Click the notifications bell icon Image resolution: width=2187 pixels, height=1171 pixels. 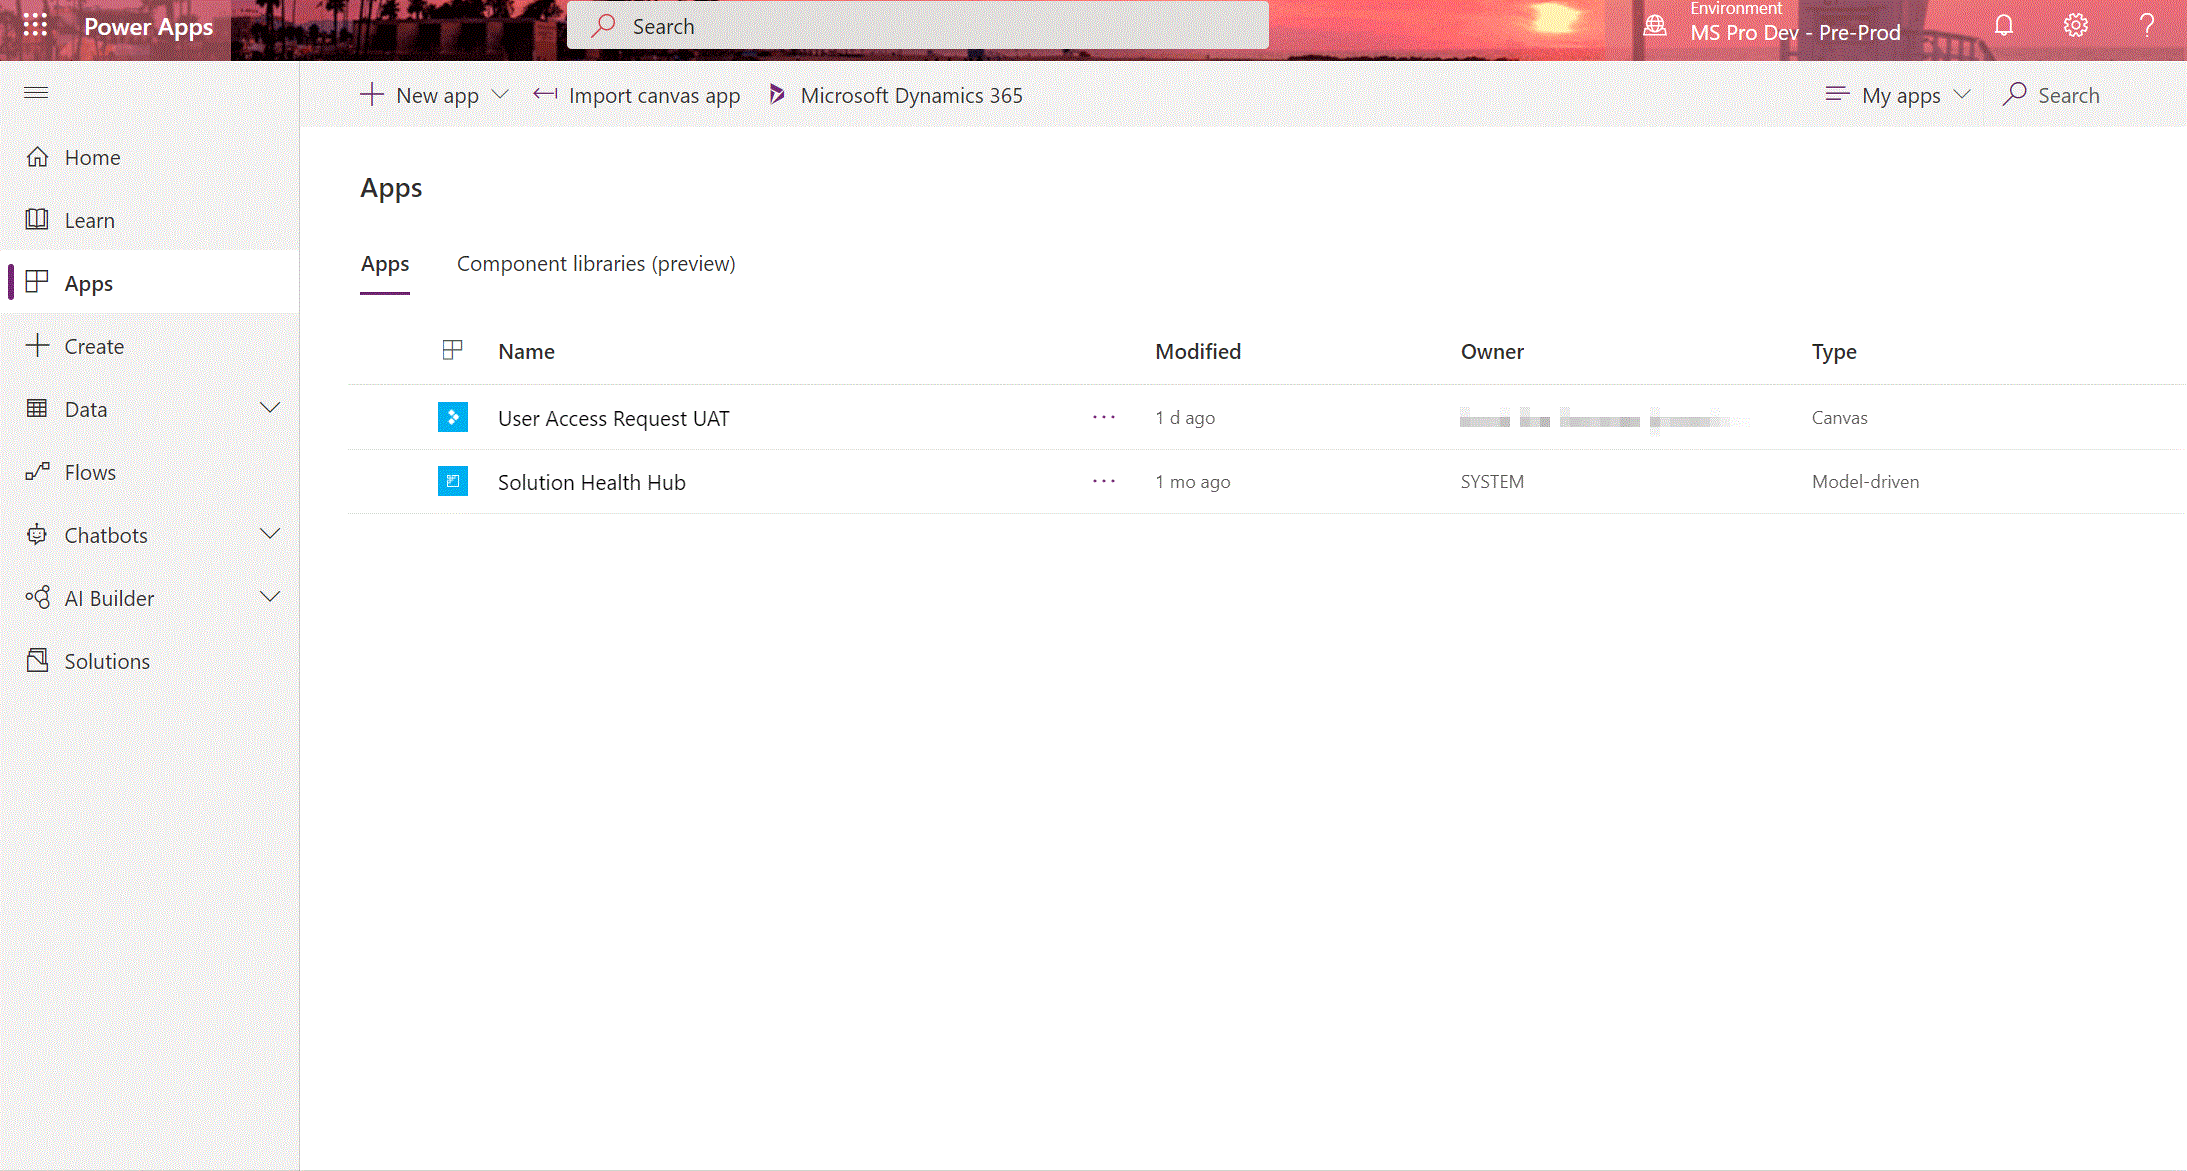click(2004, 26)
